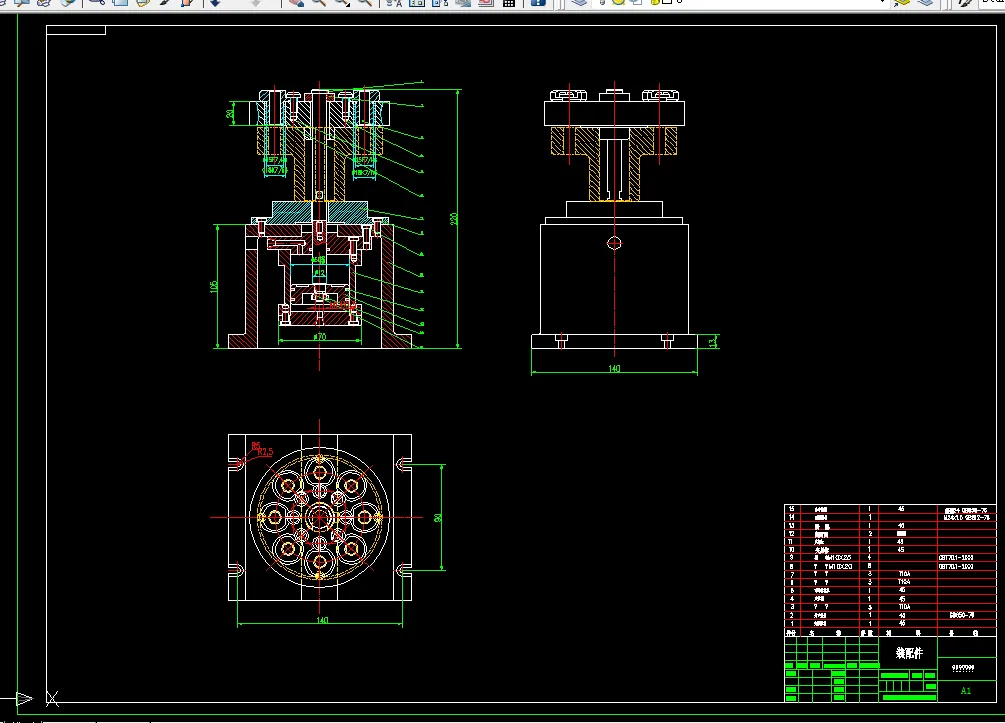Select item number 1 in the parts list
The height and width of the screenshot is (723, 1005).
coord(792,623)
